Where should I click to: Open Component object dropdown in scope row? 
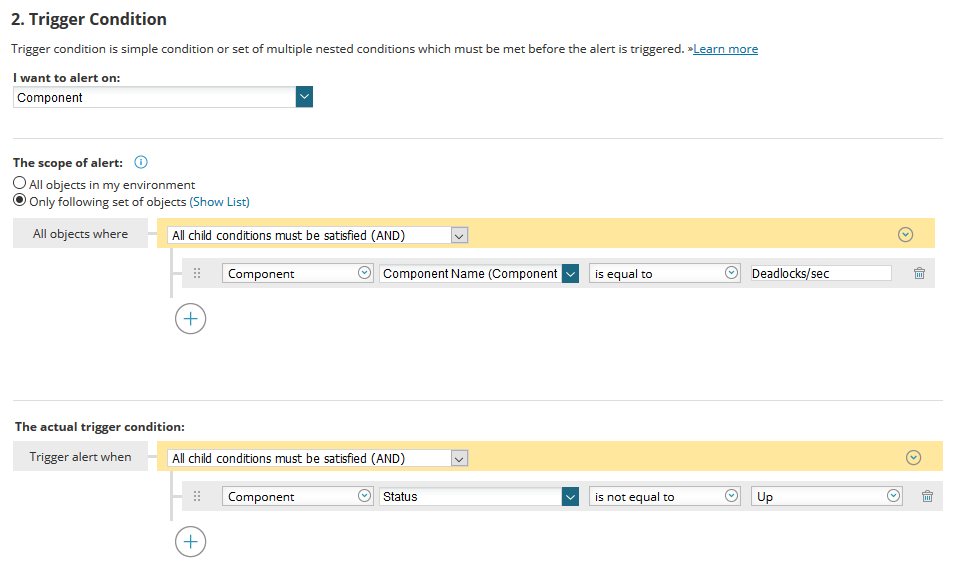point(297,273)
